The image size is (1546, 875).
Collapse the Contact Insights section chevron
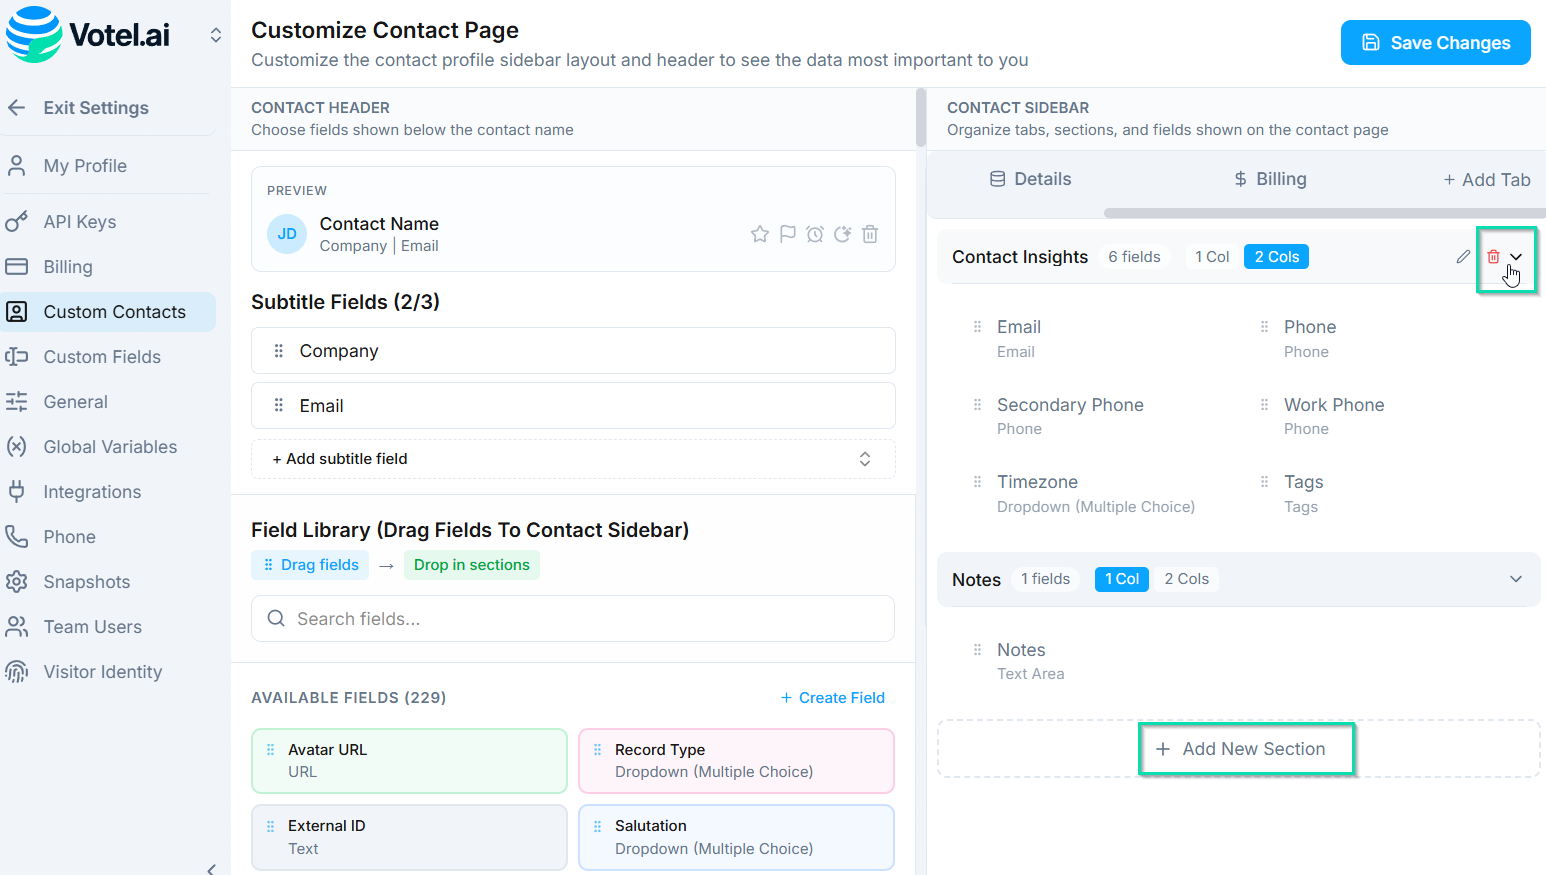tap(1517, 257)
